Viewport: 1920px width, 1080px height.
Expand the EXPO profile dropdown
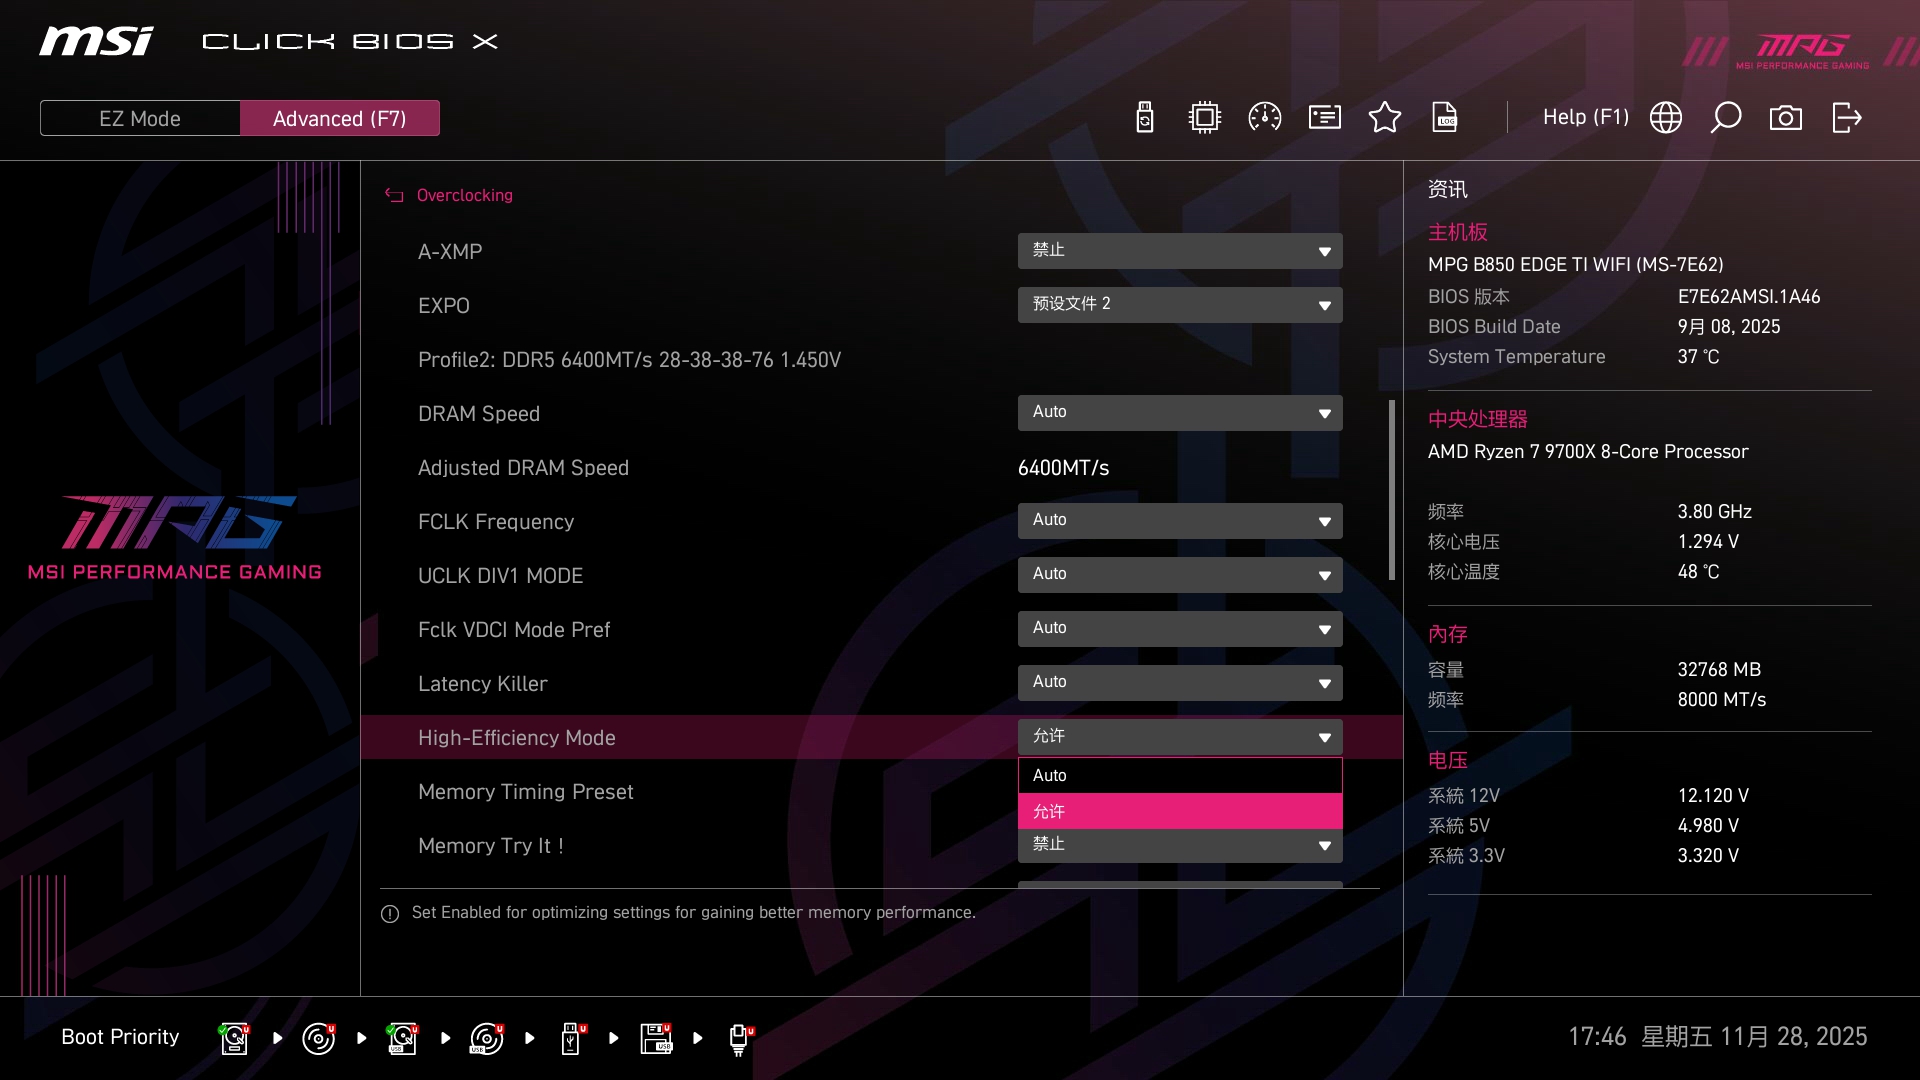pyautogui.click(x=1180, y=305)
